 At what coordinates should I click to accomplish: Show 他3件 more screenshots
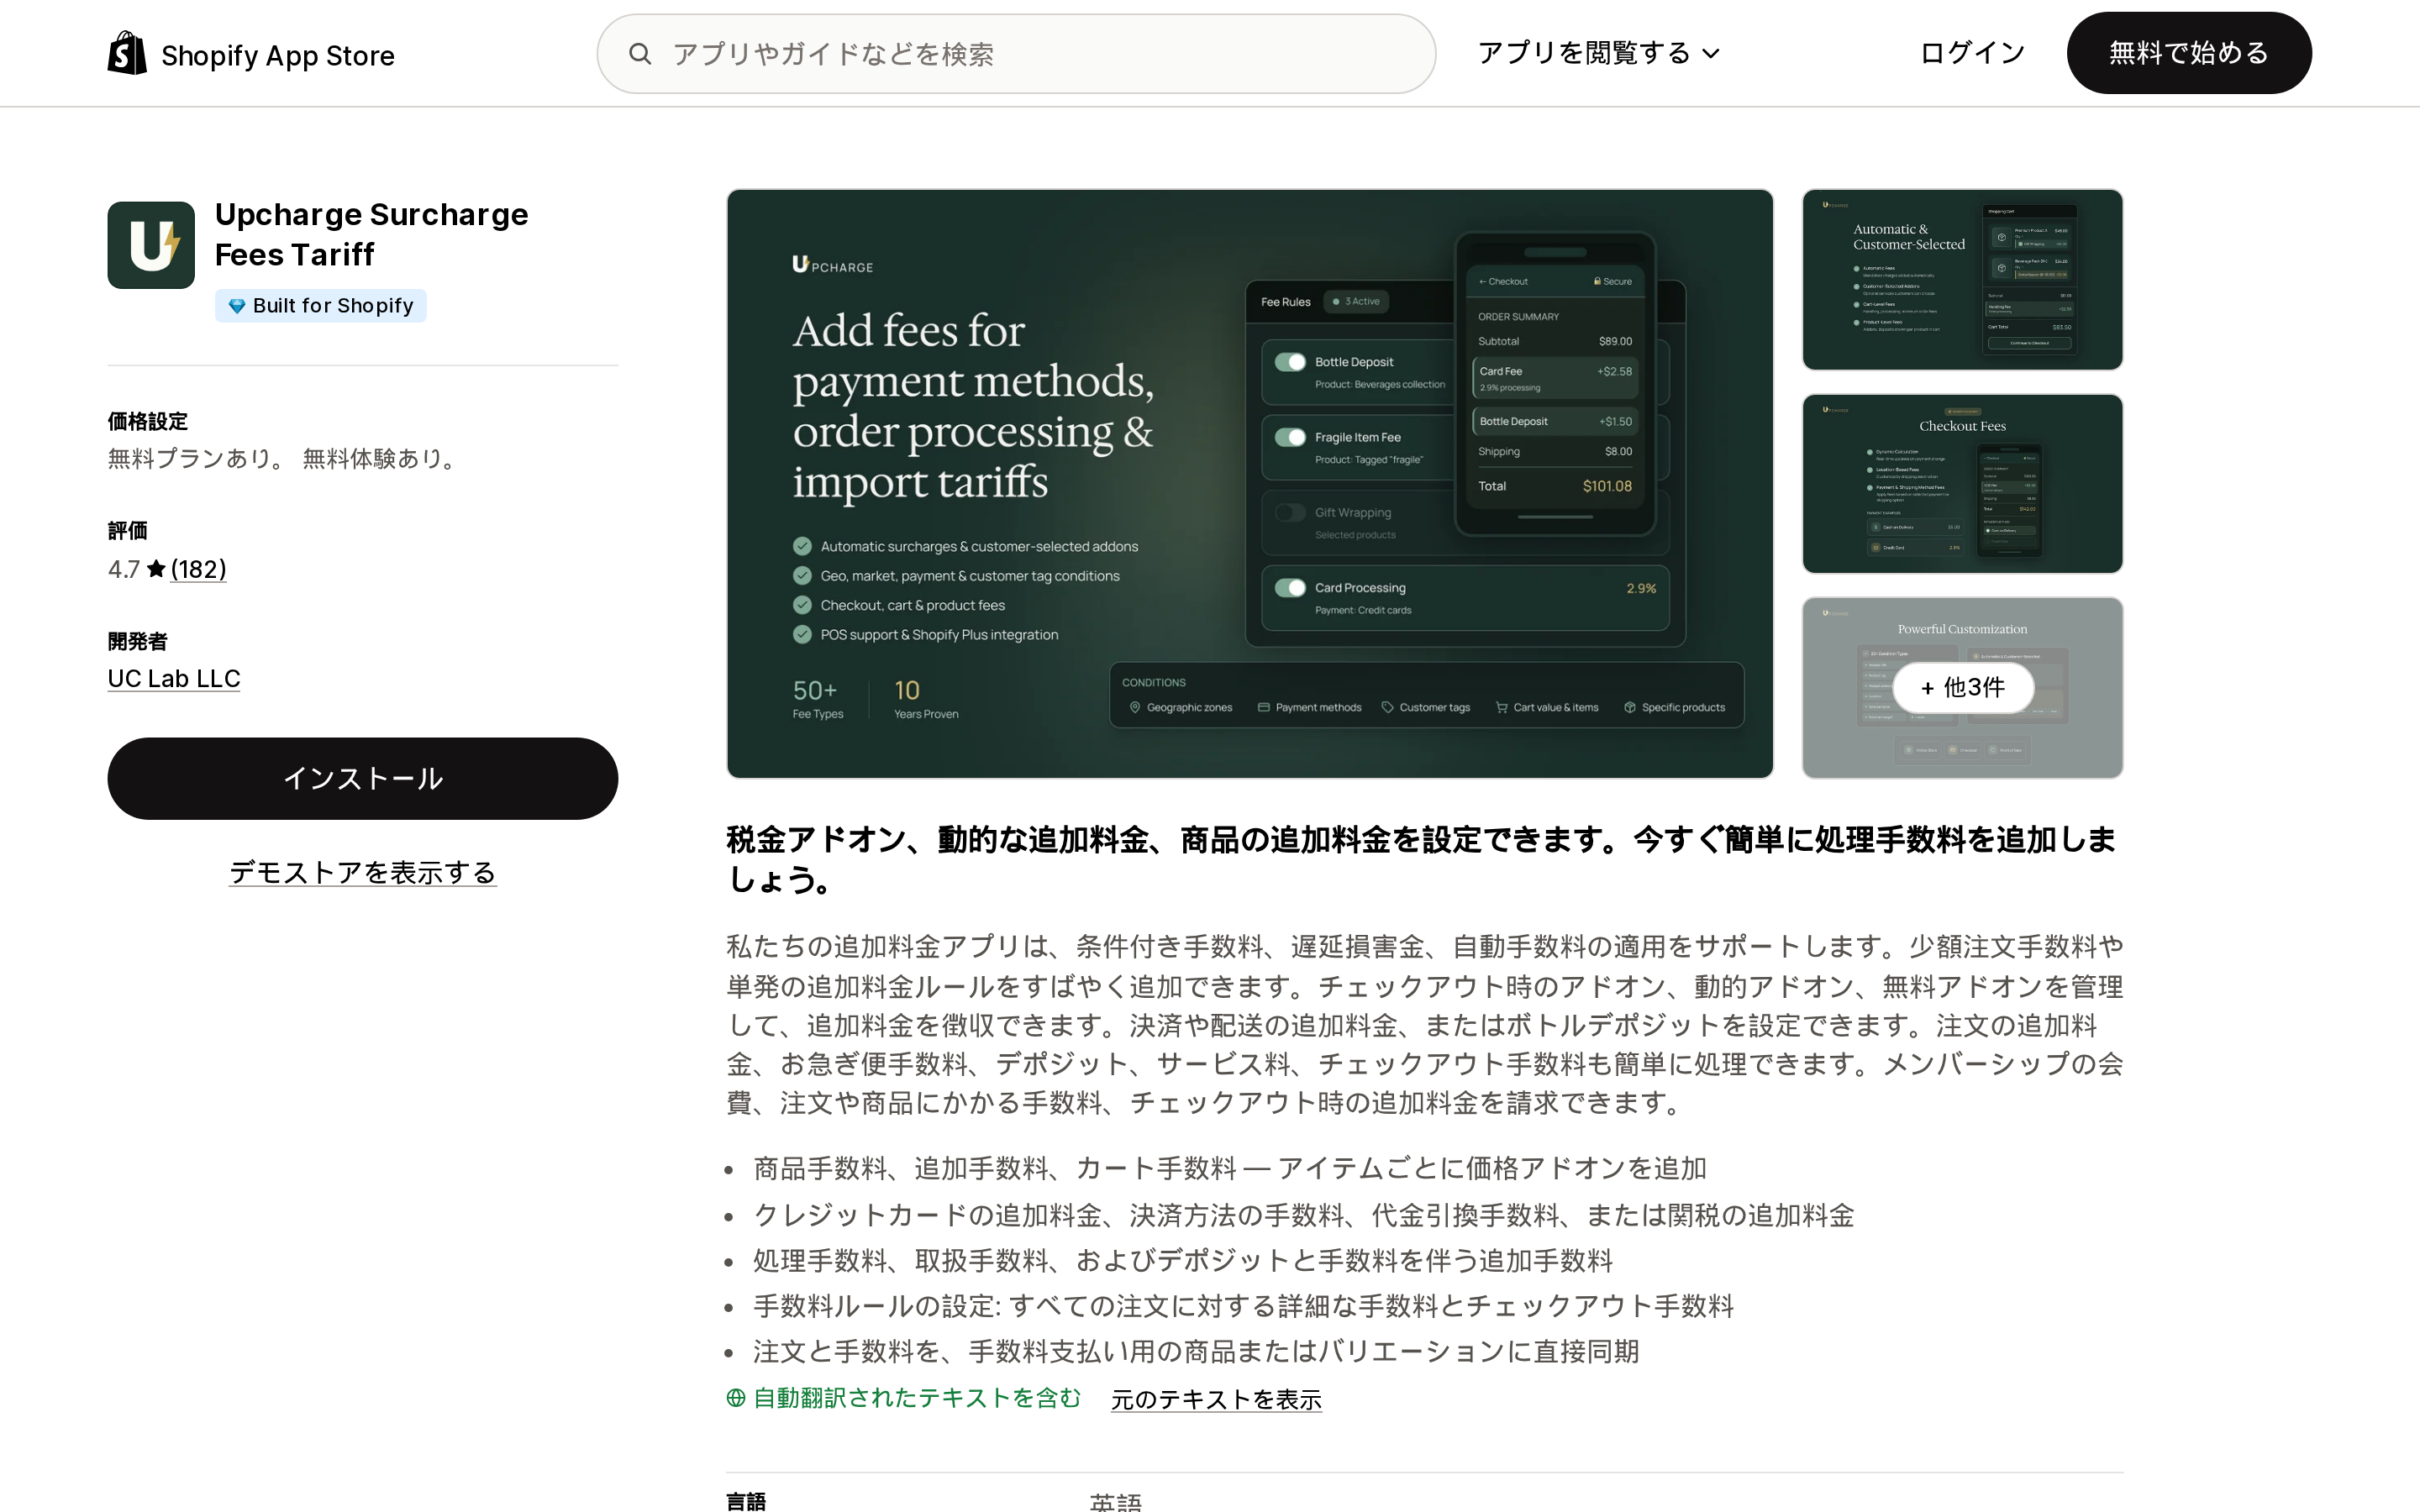coord(1963,688)
